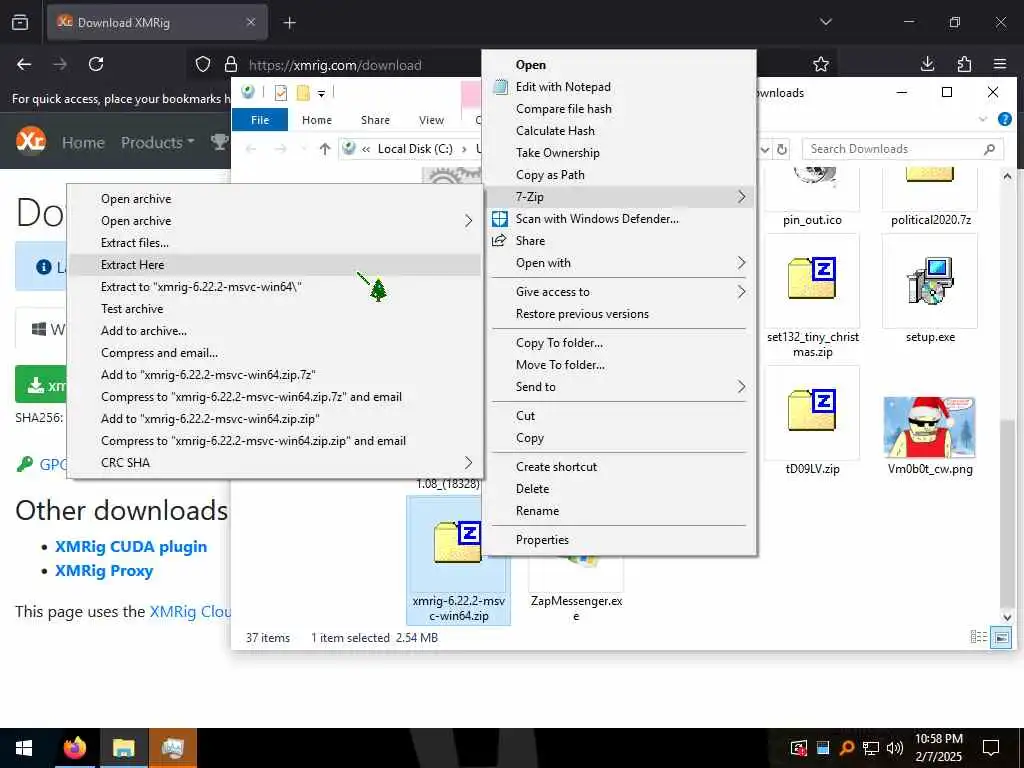Open the Share ribbon tab
1024x768 pixels.
[x=375, y=120]
